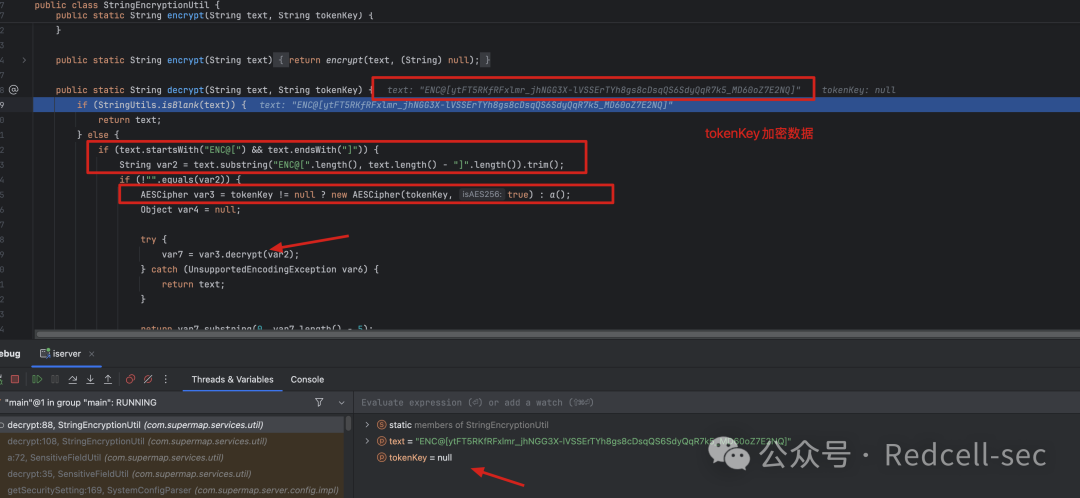Viewport: 1080px width, 498px height.
Task: Filter the thread frames list
Action: coord(319,402)
